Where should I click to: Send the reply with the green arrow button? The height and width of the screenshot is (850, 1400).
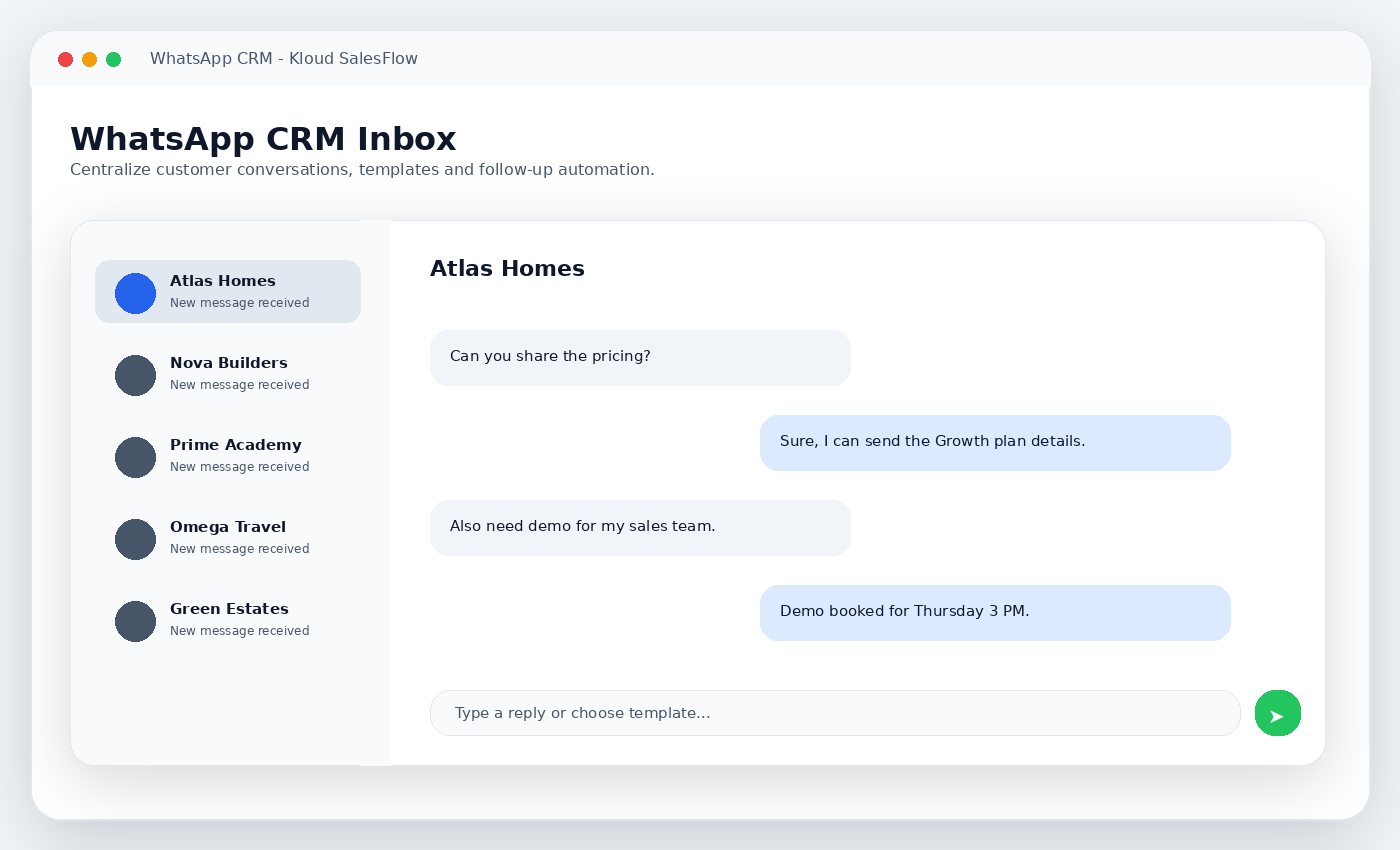1278,713
